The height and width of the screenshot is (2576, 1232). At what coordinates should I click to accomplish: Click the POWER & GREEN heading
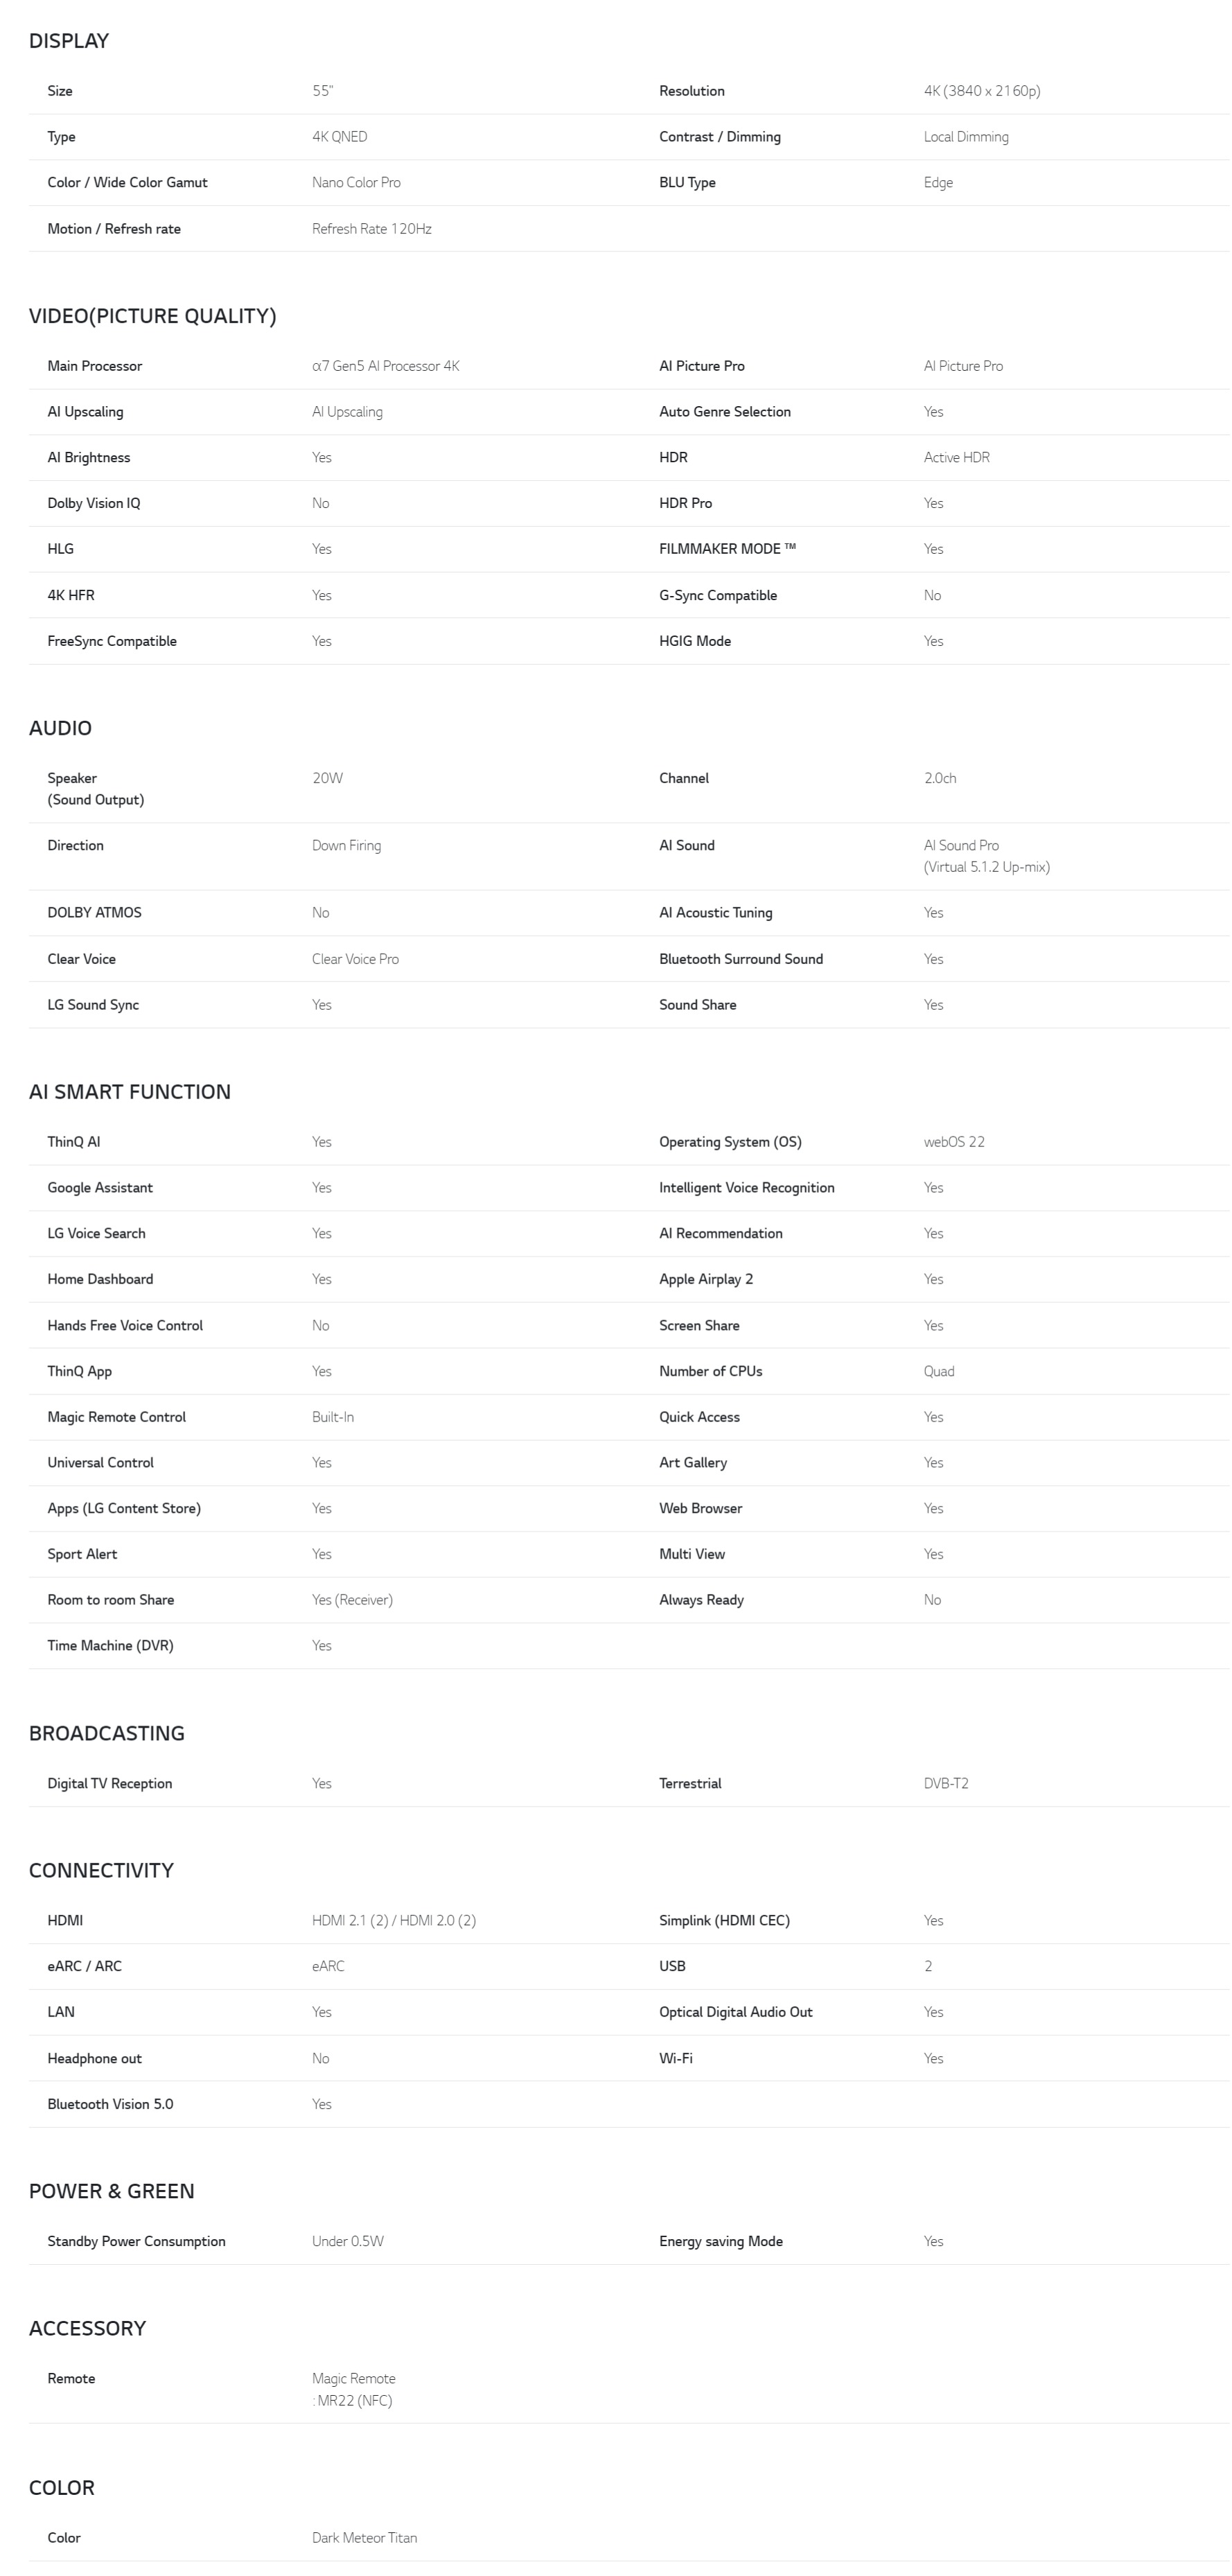tap(111, 2191)
